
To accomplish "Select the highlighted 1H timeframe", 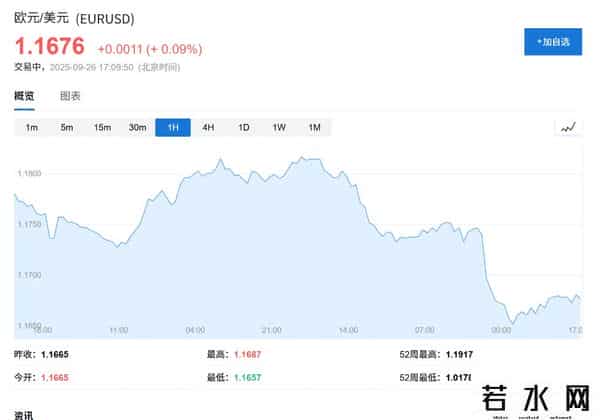I will tap(173, 127).
